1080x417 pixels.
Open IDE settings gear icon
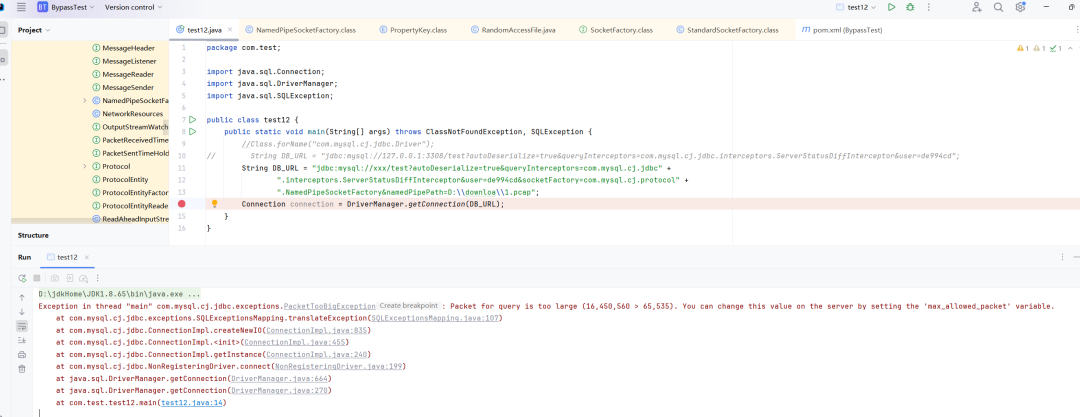tap(1020, 7)
